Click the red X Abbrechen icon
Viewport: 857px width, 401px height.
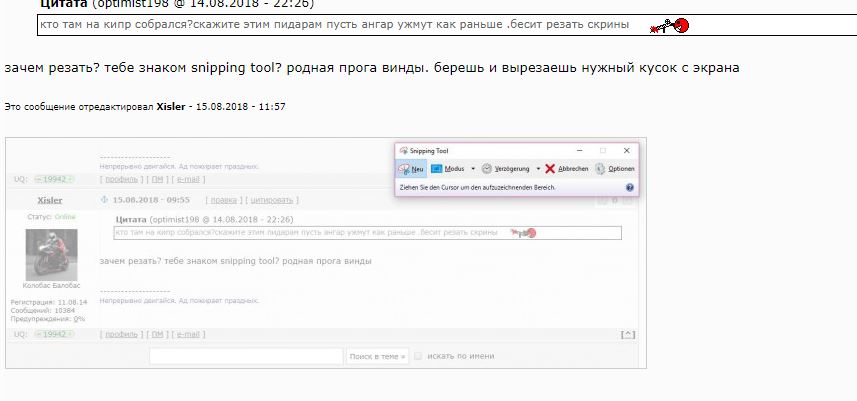pyautogui.click(x=550, y=169)
